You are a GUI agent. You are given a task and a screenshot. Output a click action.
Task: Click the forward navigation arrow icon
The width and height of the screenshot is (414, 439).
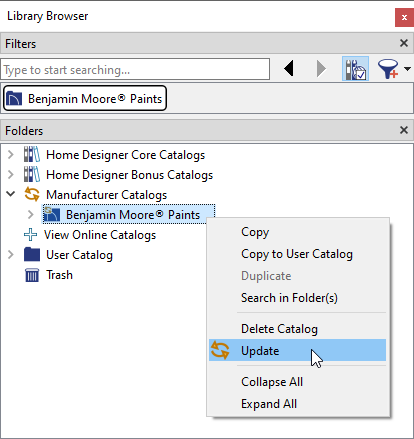coord(321,69)
